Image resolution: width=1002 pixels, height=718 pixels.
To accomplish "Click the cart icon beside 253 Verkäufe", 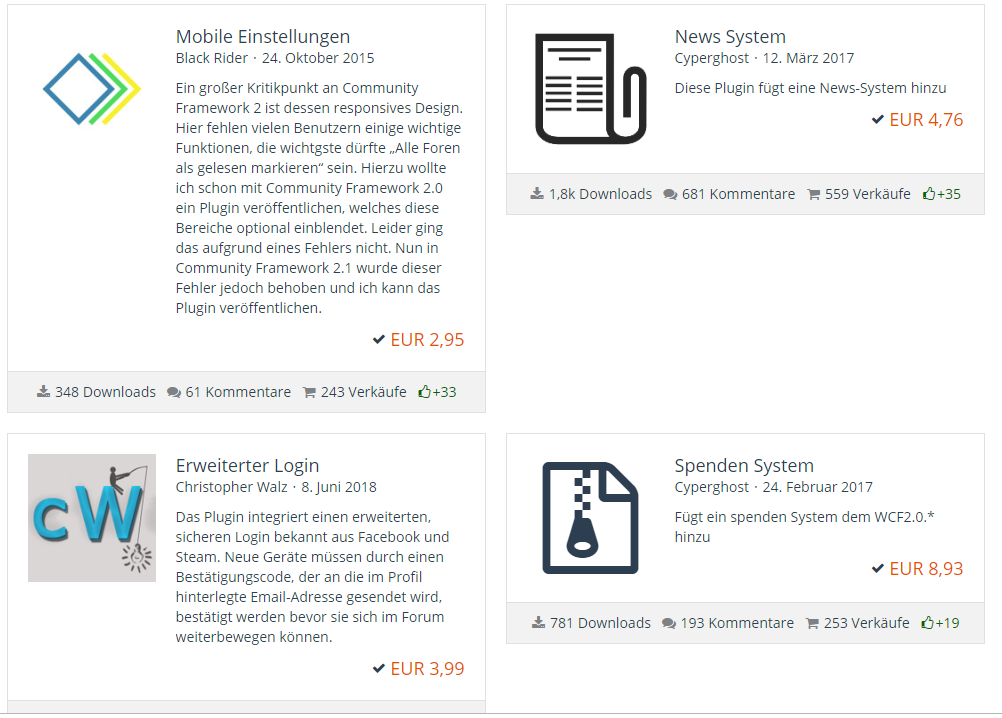I will (x=812, y=623).
